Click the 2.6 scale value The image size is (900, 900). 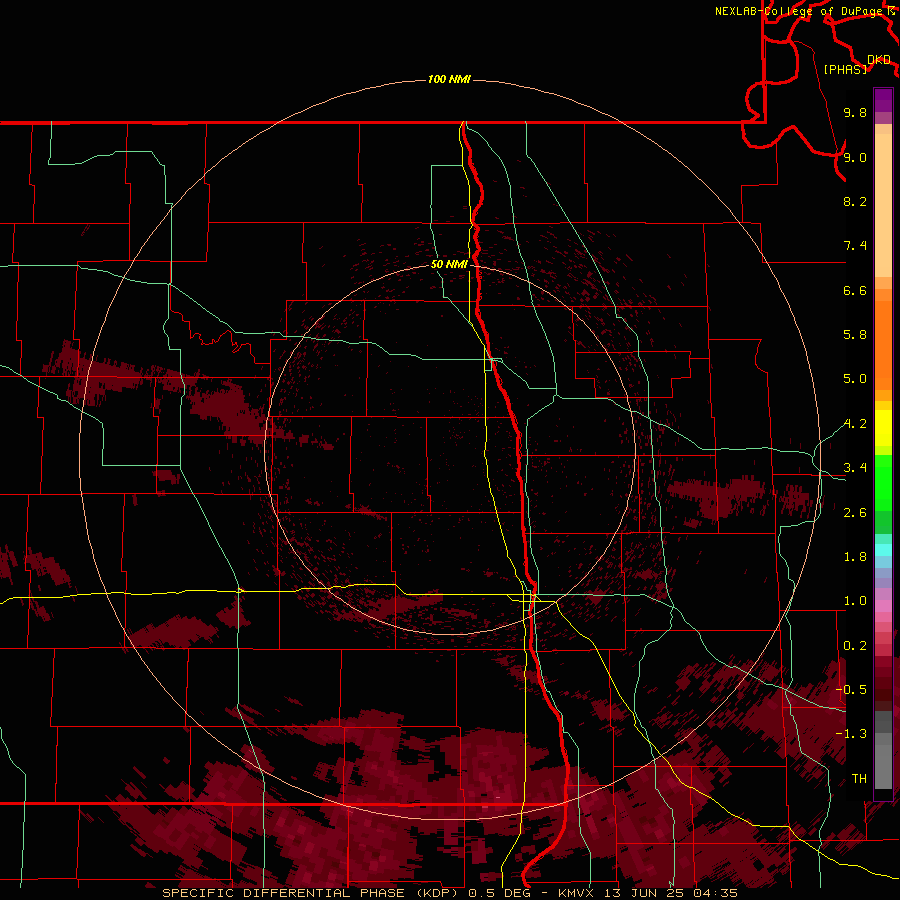[855, 513]
